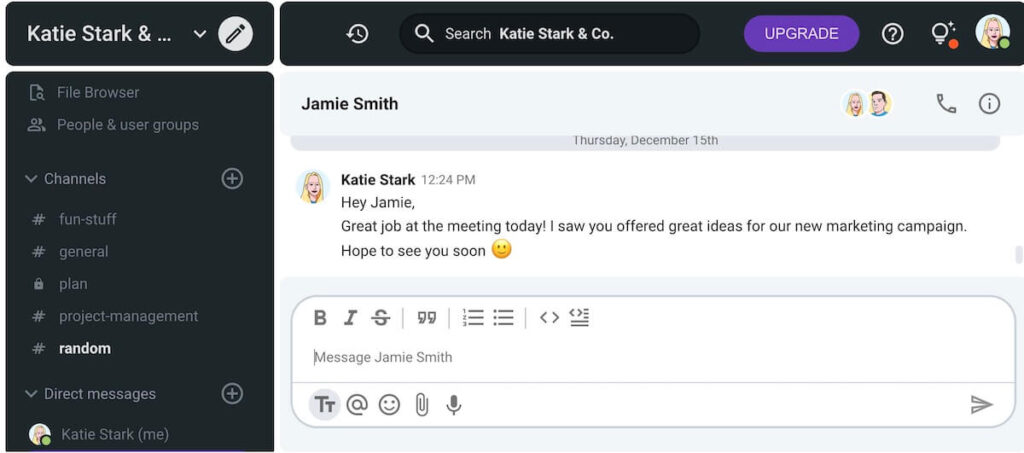Open conversation info details icon
Screen dimensions: 1024x453
point(989,103)
